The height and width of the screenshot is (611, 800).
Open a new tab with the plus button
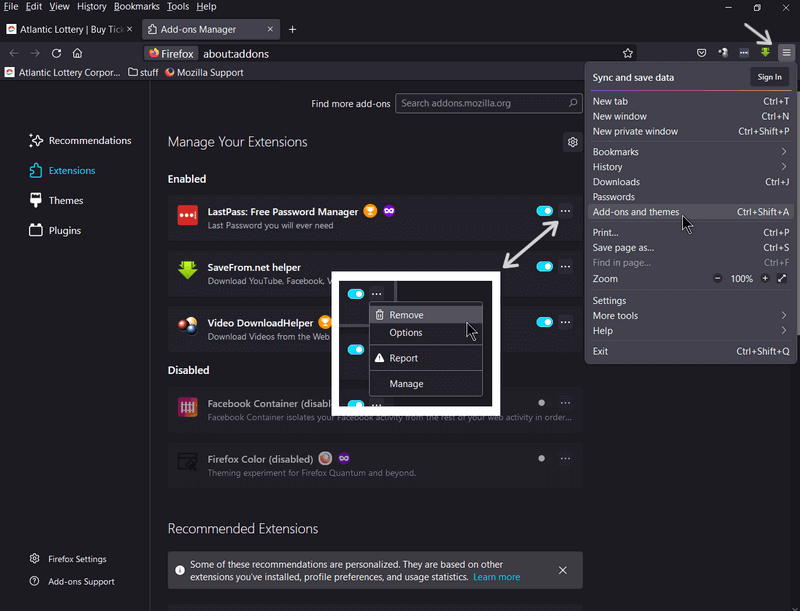point(292,30)
